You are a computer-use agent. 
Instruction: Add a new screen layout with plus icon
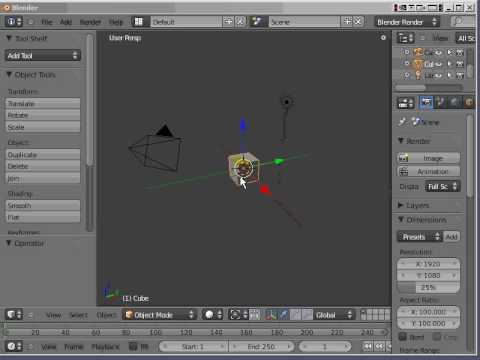pyautogui.click(x=228, y=22)
